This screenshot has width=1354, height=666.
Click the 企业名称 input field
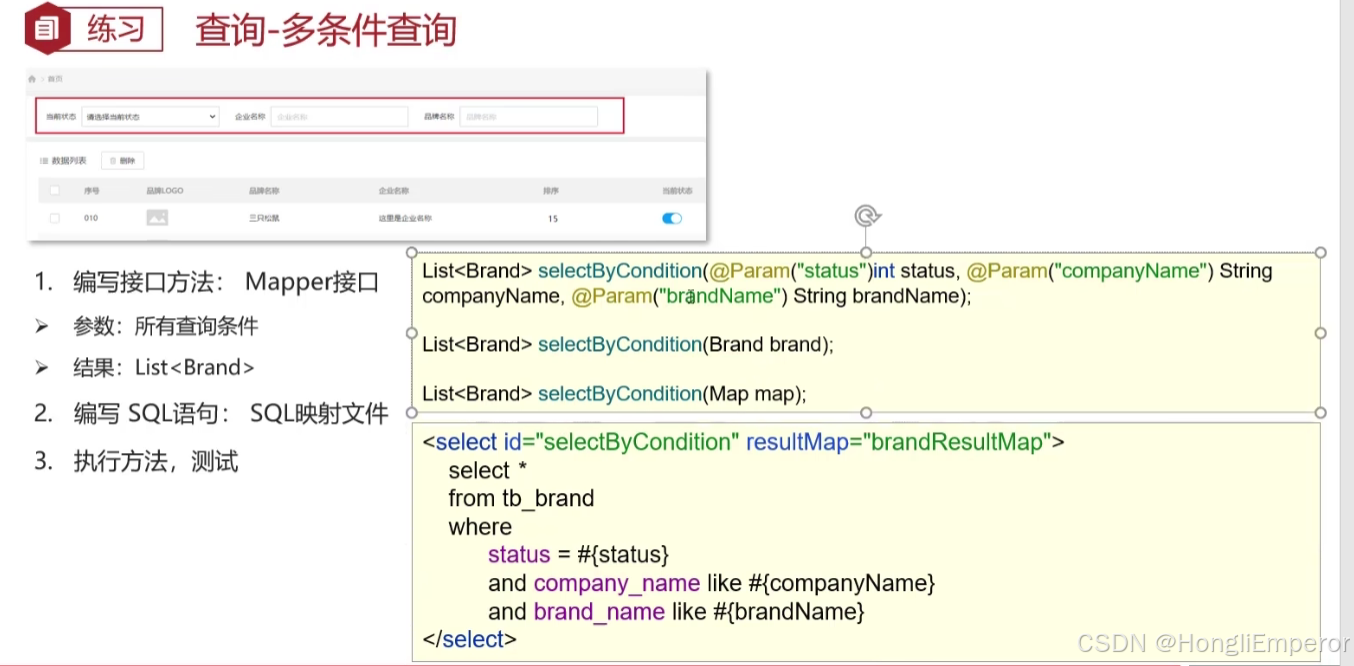point(339,116)
